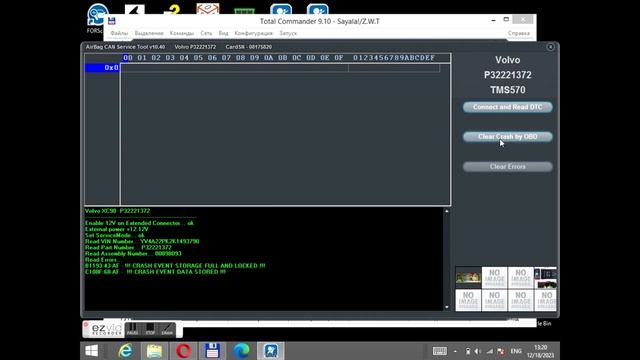Click the 0F column header in hex editor
640x360 pixels.
[339, 58]
